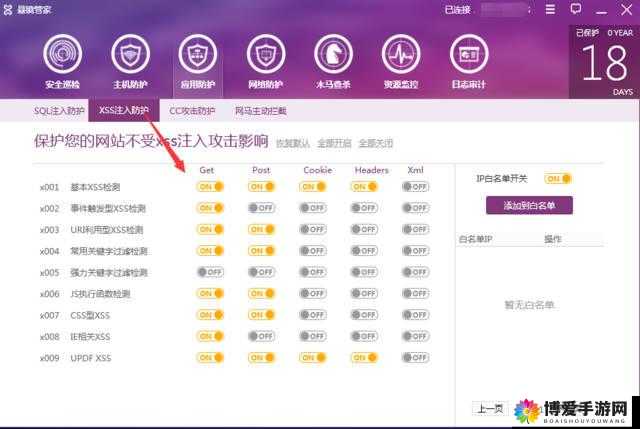640x429 pixels.
Task: Open the hamburger menu in title bar
Action: pyautogui.click(x=550, y=9)
